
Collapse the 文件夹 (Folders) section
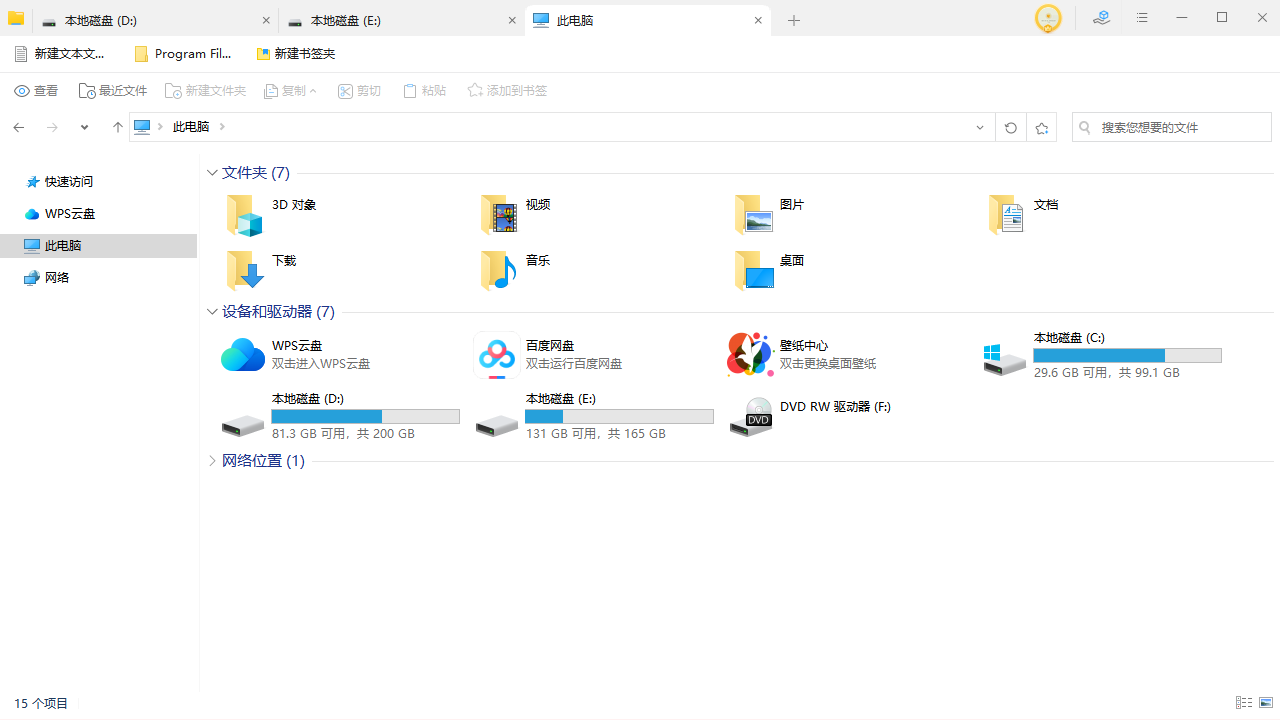tap(212, 172)
